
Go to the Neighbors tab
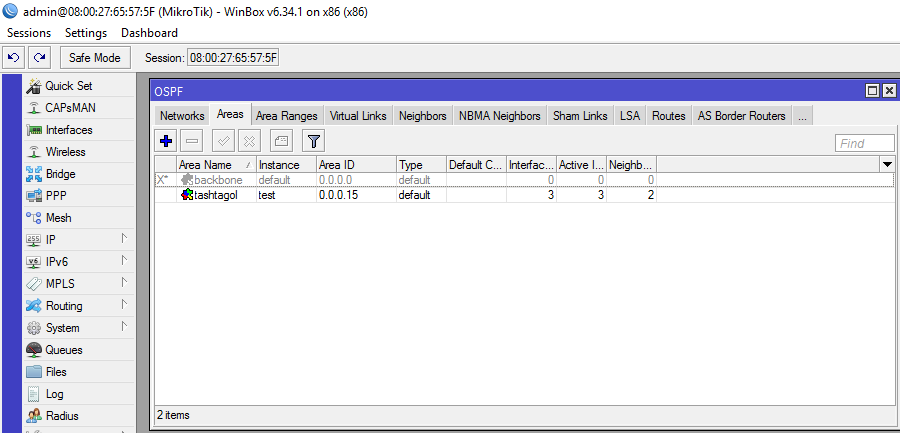422,115
